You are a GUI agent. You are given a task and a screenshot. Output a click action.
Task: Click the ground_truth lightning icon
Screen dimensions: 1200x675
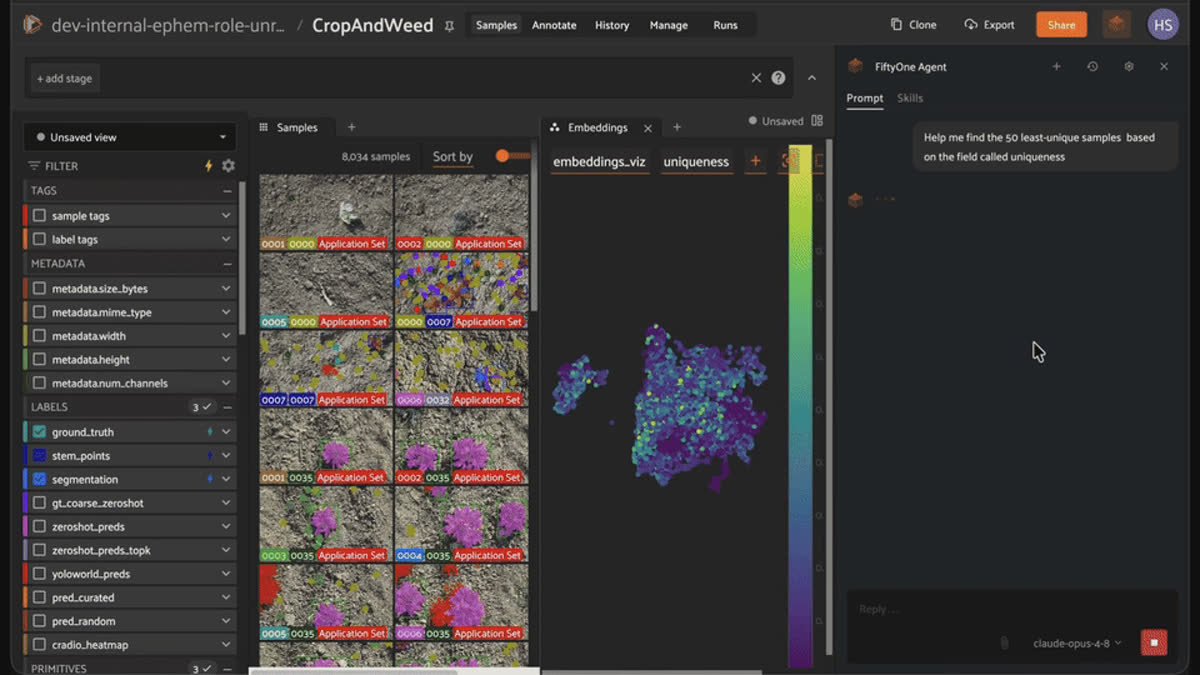(x=209, y=432)
